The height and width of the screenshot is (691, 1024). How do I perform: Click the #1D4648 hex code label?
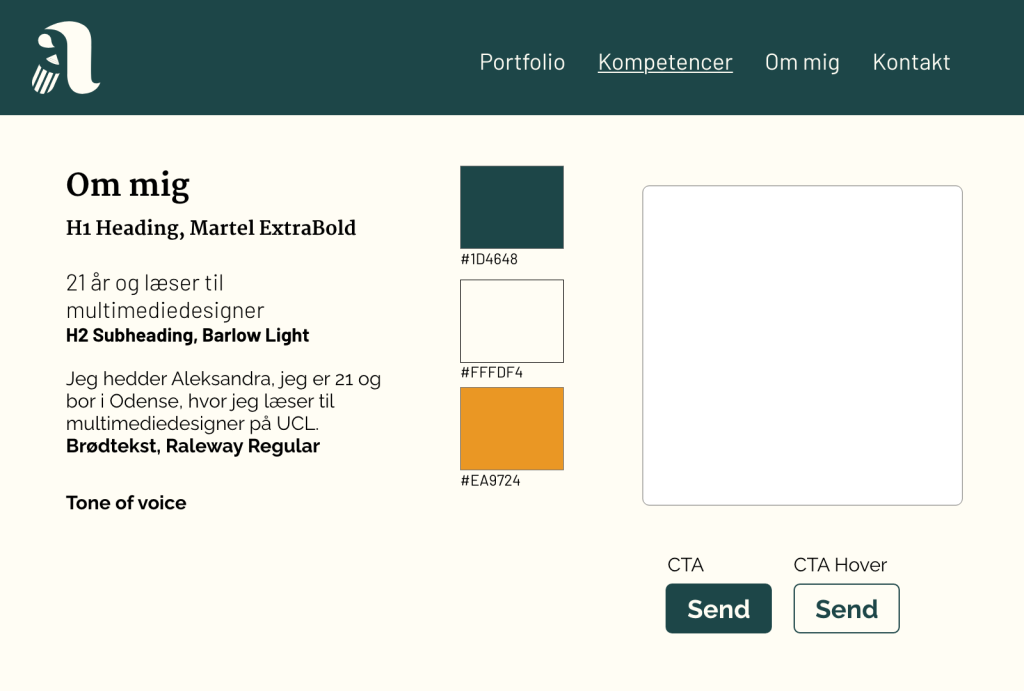pos(489,259)
